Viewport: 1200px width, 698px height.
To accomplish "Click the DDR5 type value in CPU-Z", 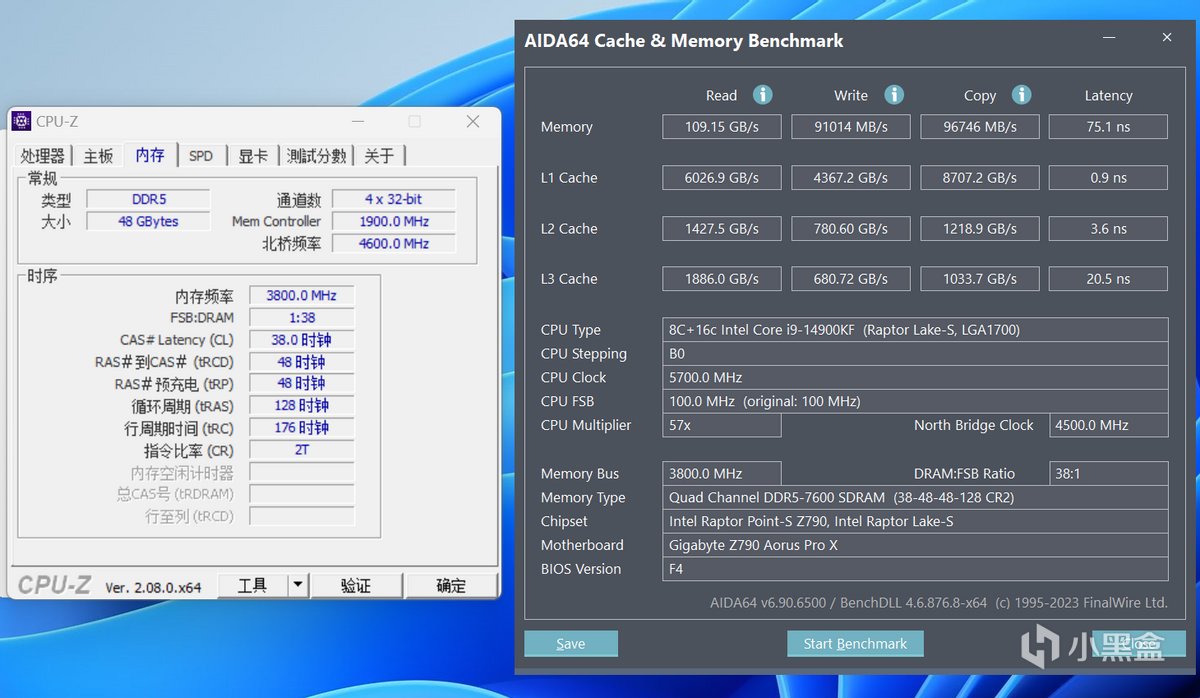I will coord(148,199).
